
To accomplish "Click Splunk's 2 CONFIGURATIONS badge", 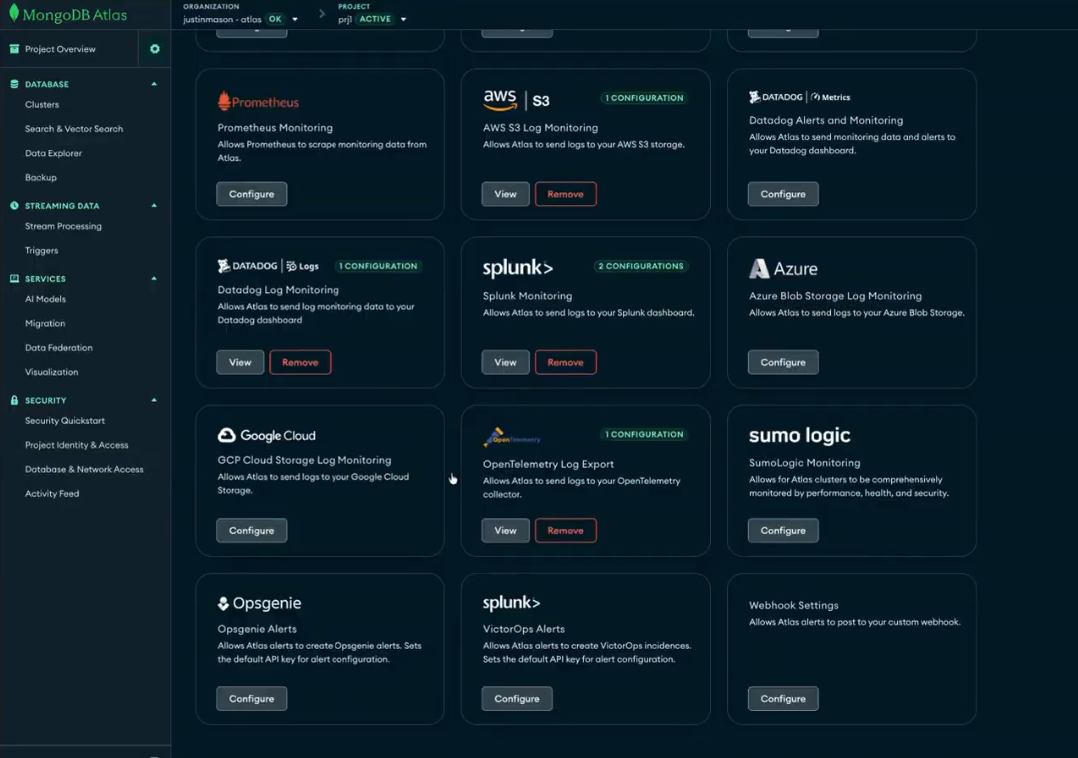I will [x=641, y=266].
